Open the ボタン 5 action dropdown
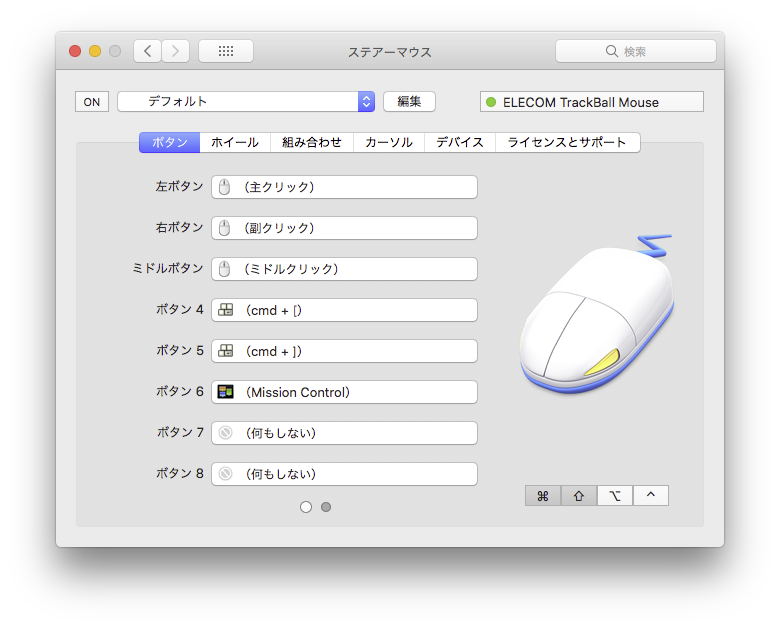The image size is (780, 627). coord(344,351)
